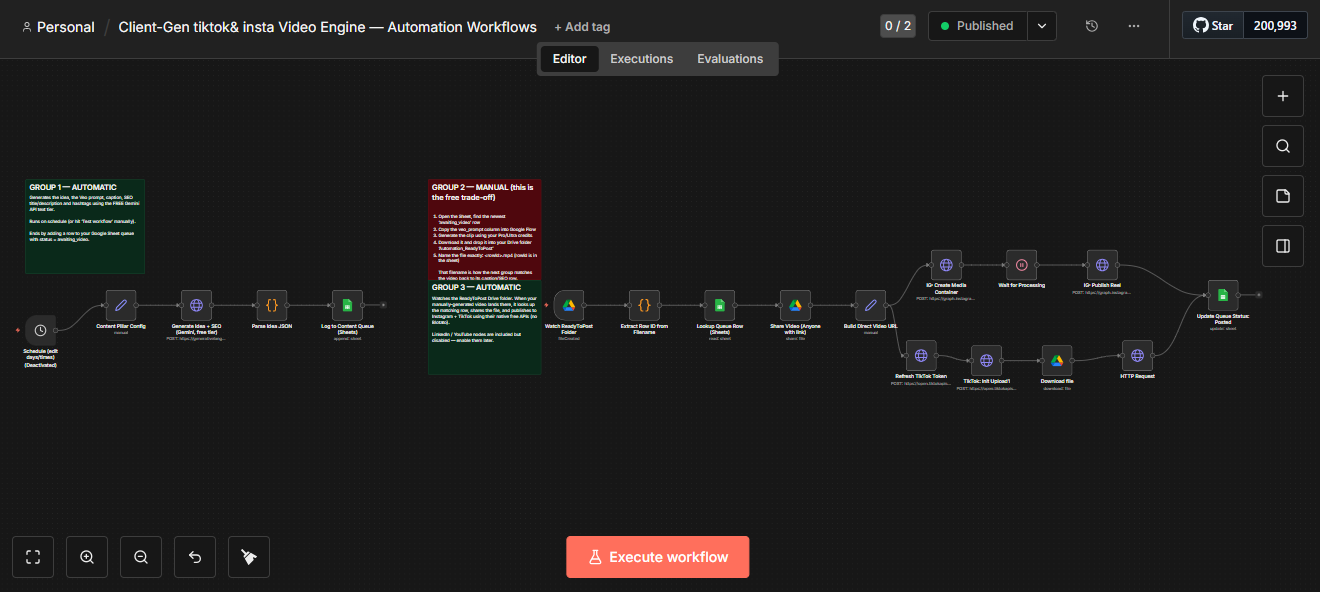
Task: Zoom out of the canvas
Action: pyautogui.click(x=141, y=557)
